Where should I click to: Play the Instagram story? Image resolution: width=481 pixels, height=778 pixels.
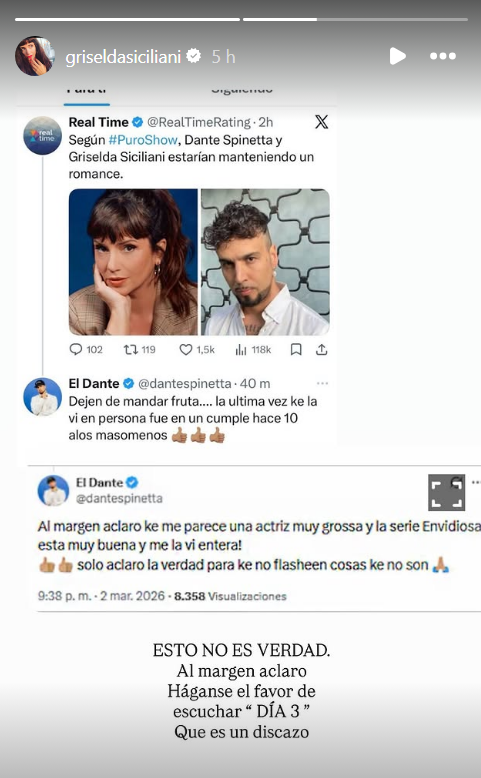coord(397,56)
